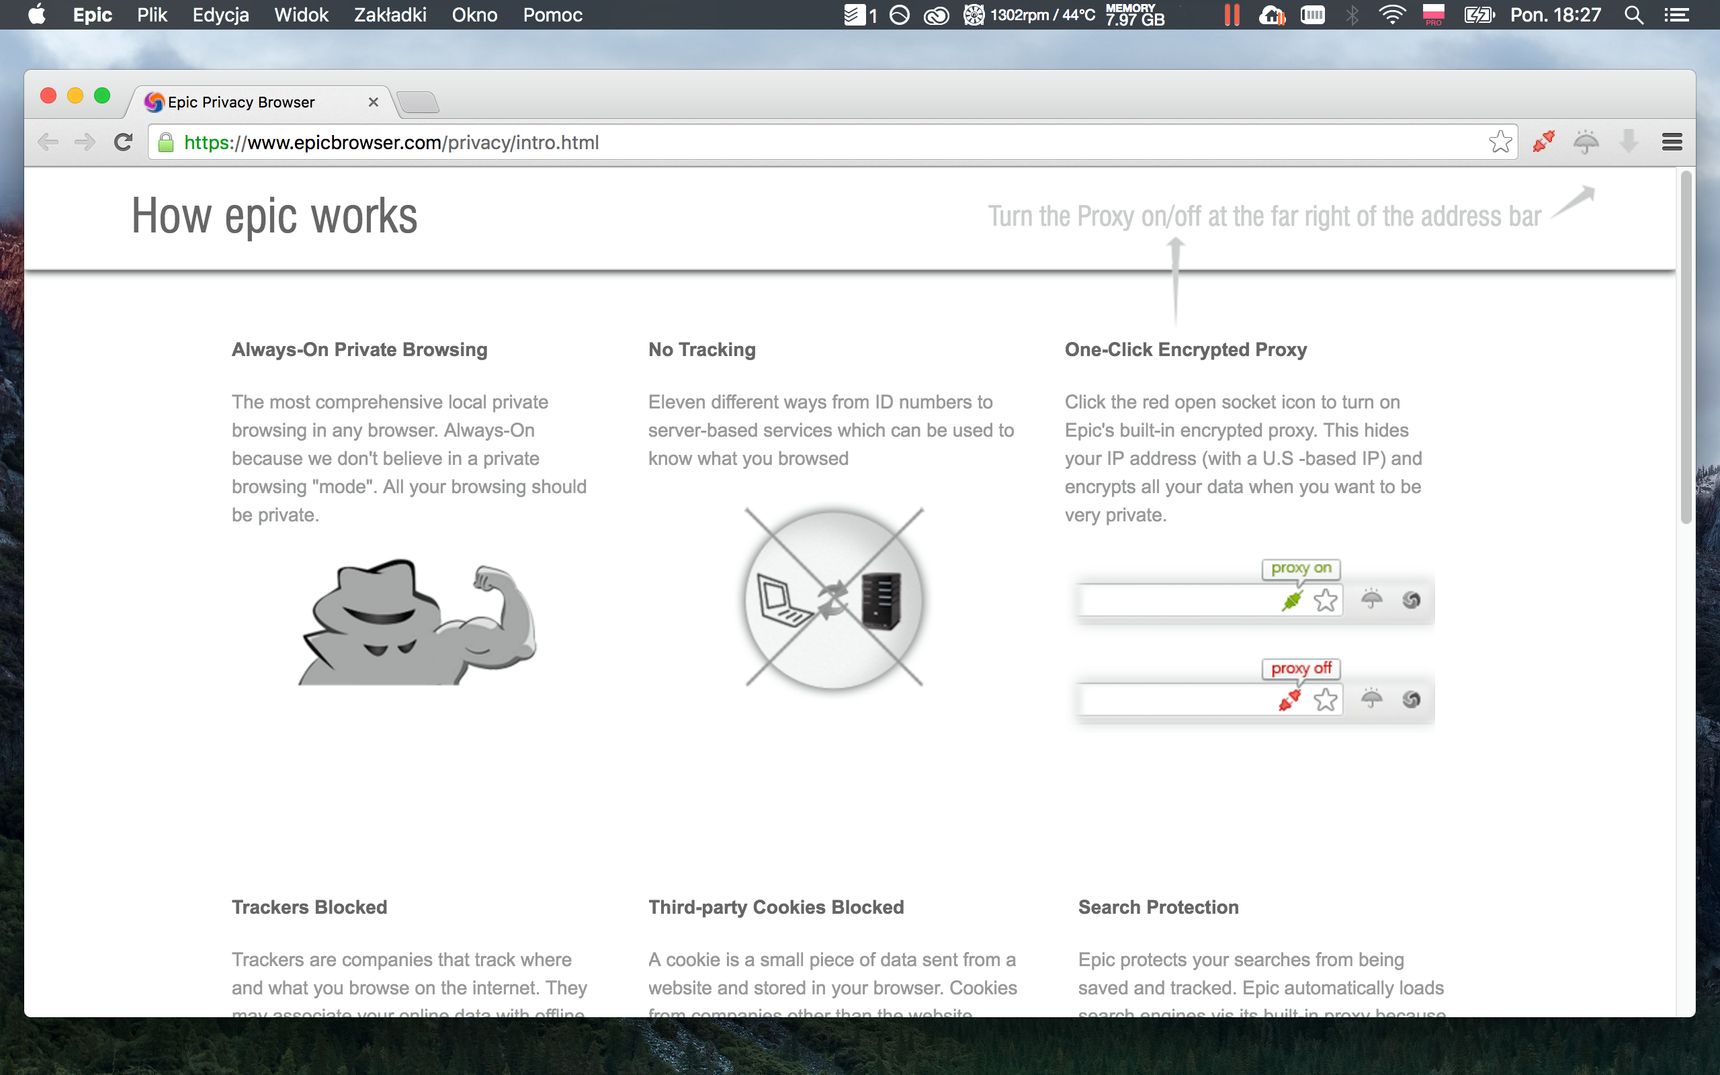
Task: Click the One-Click Encrypted Proxy heading
Action: tap(1186, 349)
